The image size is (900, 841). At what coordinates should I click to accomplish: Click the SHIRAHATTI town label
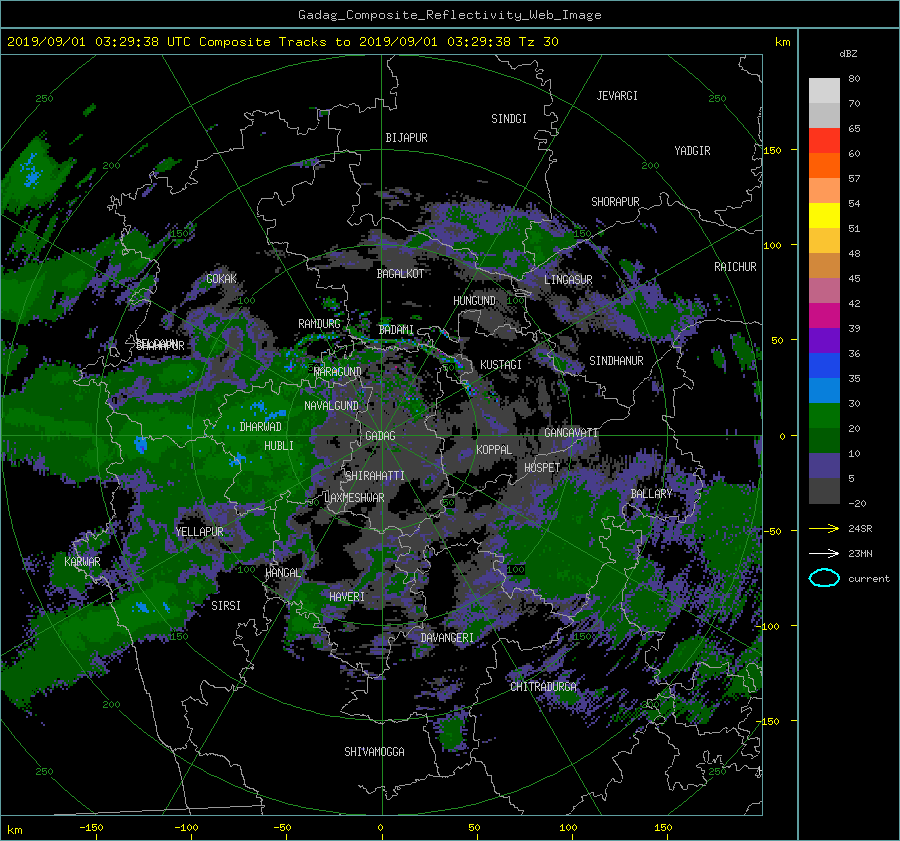(x=375, y=476)
